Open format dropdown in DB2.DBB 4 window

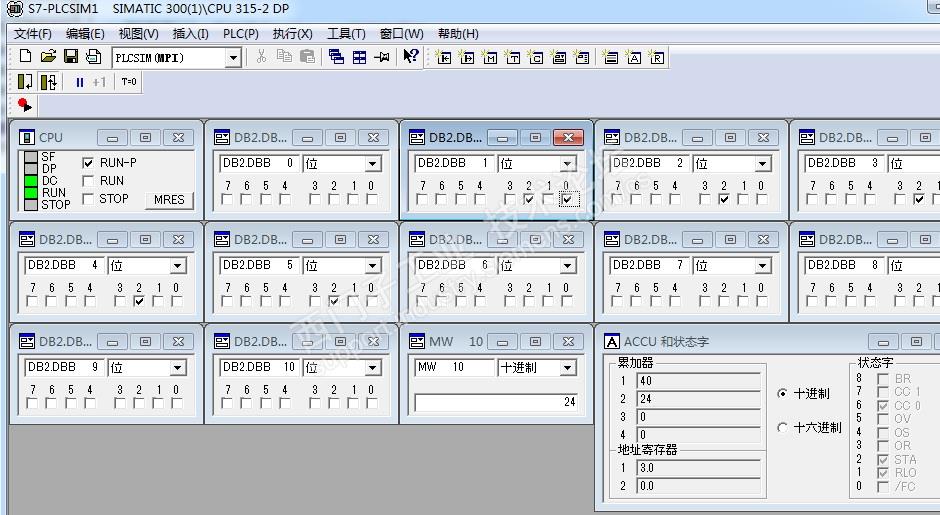pyautogui.click(x=177, y=266)
